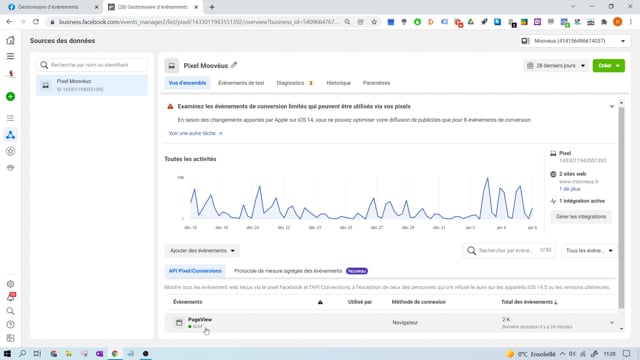This screenshot has height=360, width=640.
Task: Click the warning column triangle header
Action: [x=320, y=302]
